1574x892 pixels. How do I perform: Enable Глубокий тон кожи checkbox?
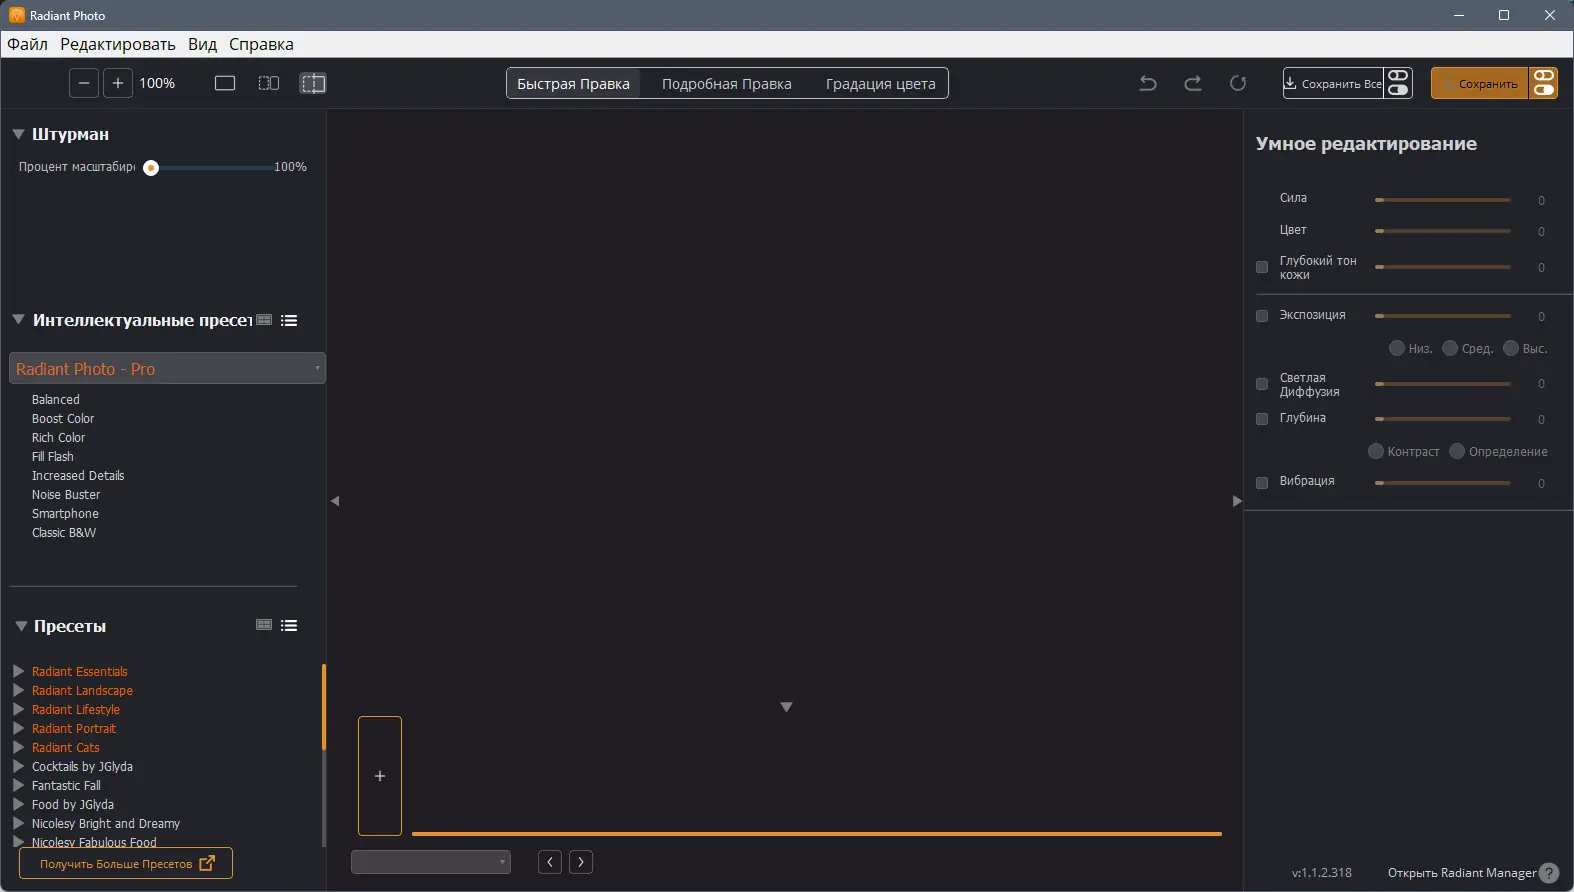1262,267
